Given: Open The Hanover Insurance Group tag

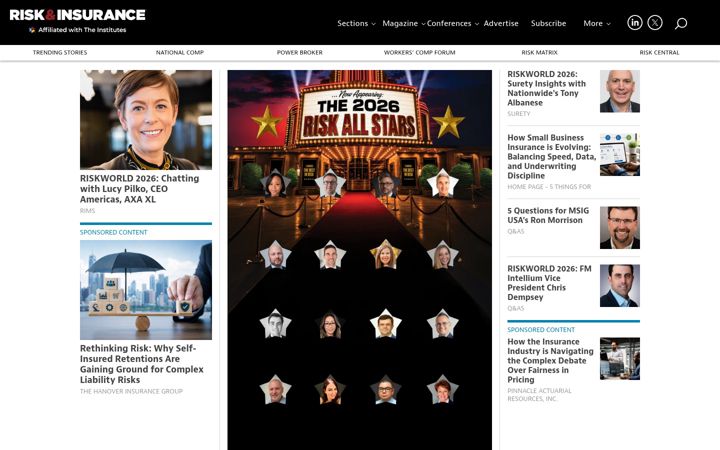Looking at the screenshot, I should pyautogui.click(x=131, y=391).
